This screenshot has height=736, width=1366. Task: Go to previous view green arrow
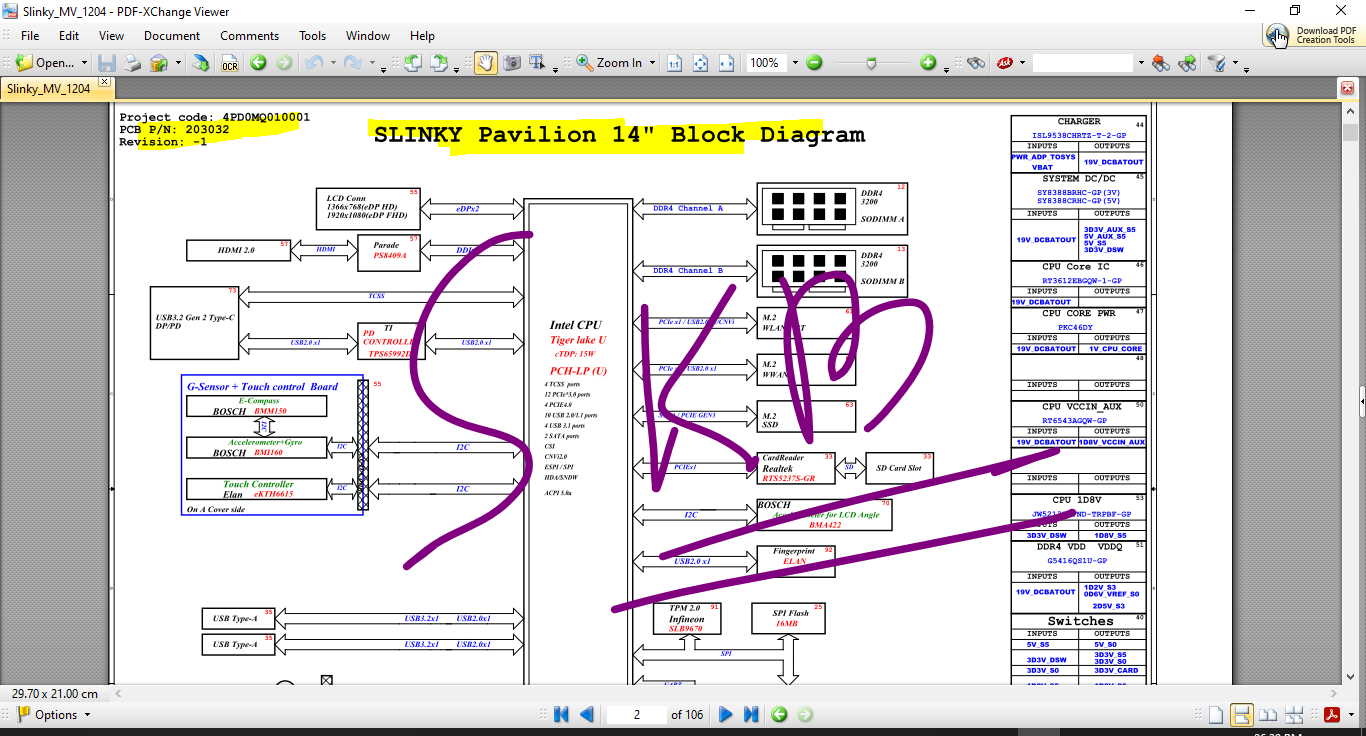pos(259,63)
